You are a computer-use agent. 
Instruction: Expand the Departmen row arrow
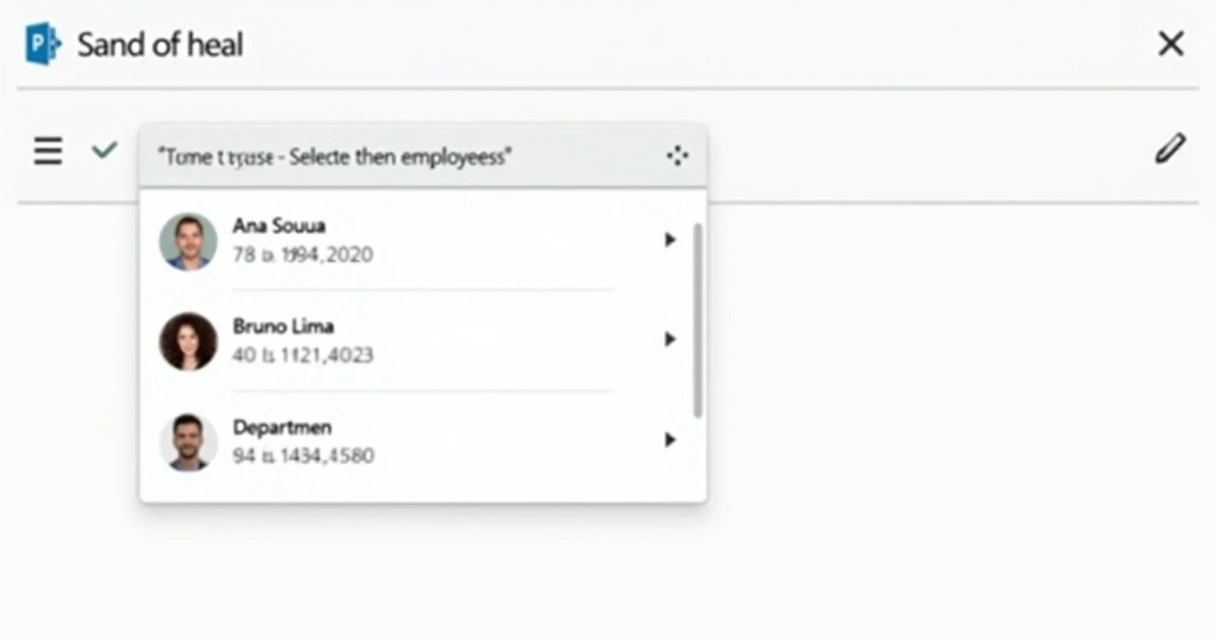pos(670,440)
